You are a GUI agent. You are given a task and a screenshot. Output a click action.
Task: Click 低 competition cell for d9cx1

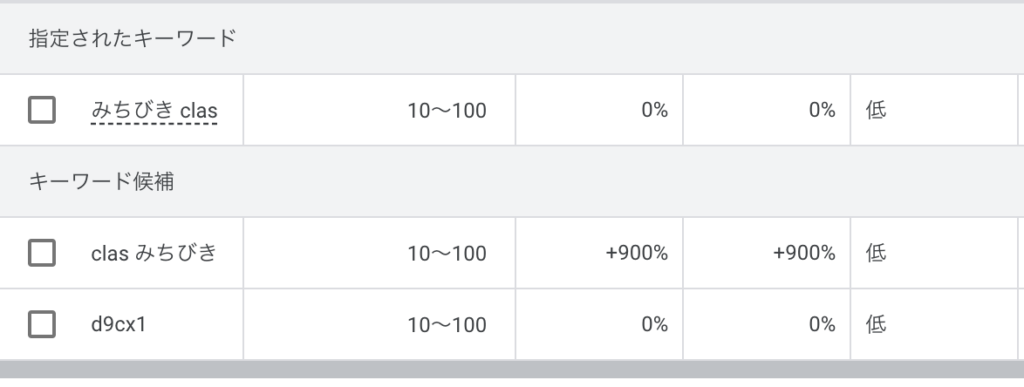876,324
